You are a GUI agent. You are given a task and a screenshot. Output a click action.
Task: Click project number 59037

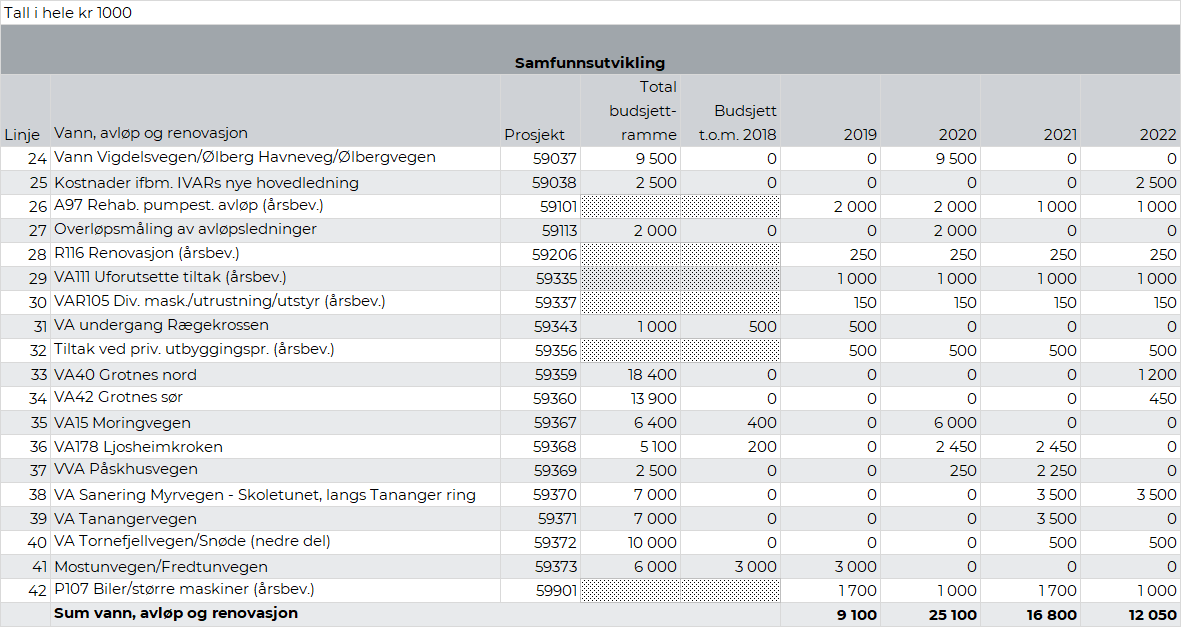coord(554,158)
